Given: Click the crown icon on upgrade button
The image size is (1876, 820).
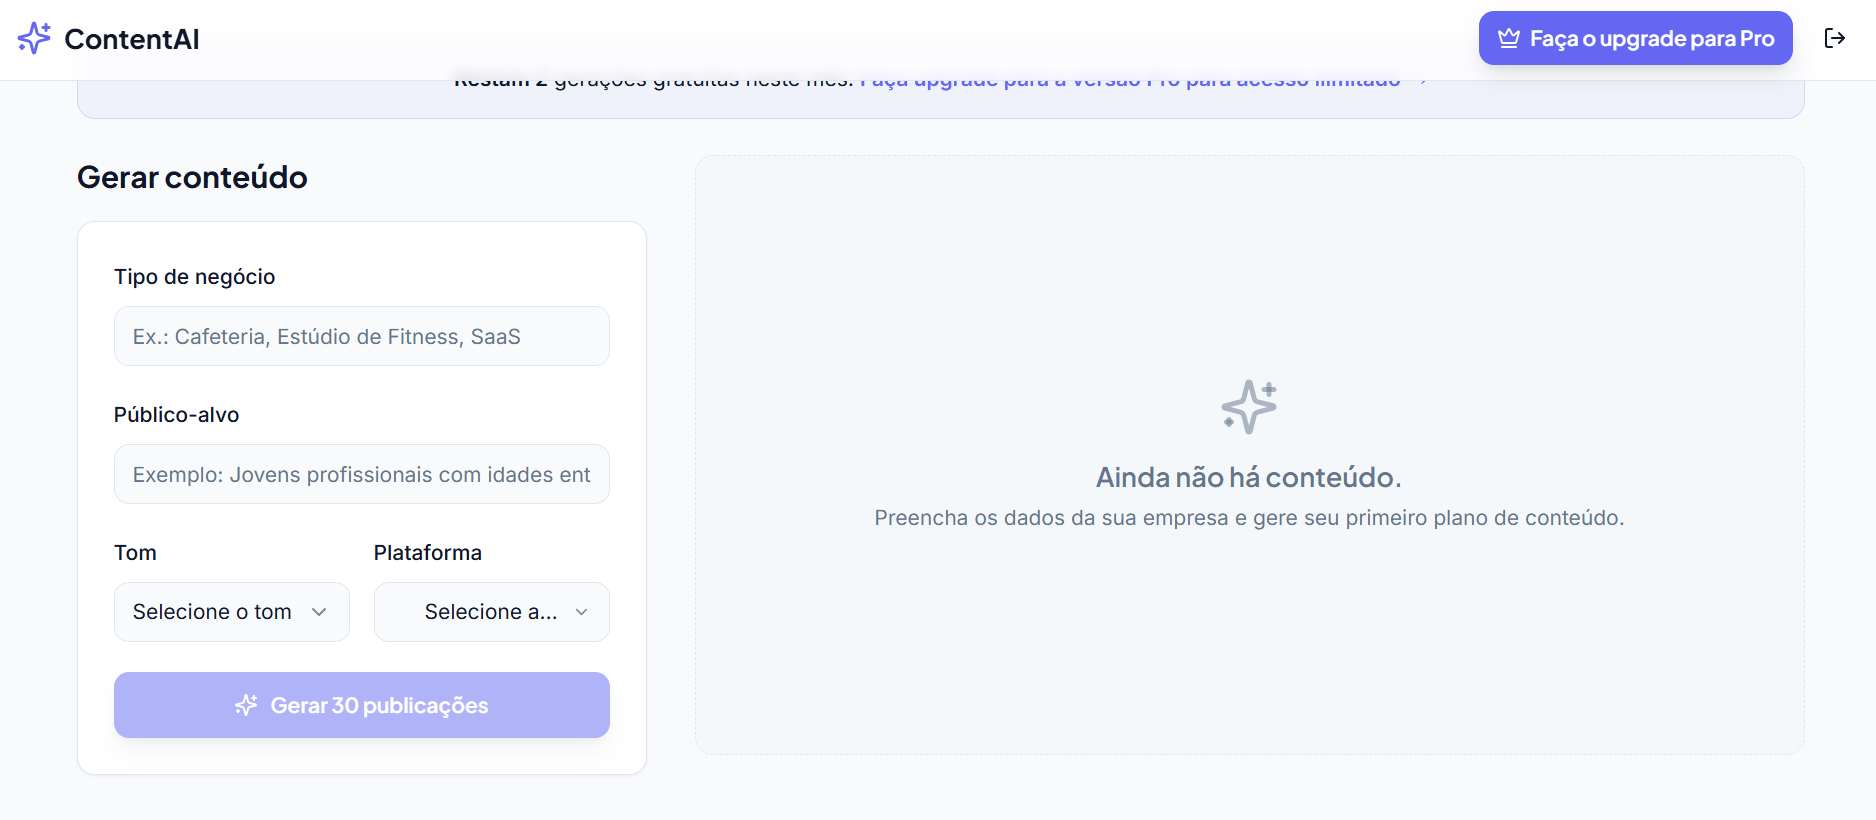Looking at the screenshot, I should (1509, 38).
